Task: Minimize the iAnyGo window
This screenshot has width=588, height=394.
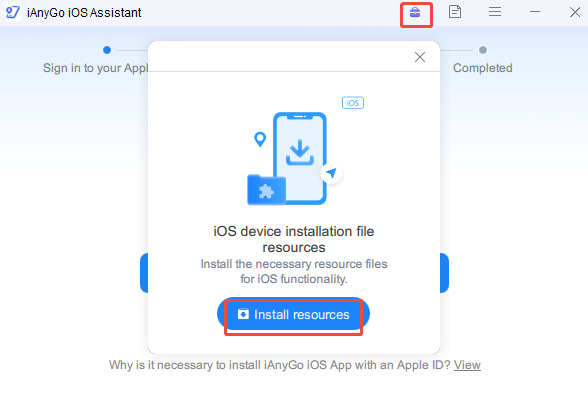Action: click(x=535, y=12)
